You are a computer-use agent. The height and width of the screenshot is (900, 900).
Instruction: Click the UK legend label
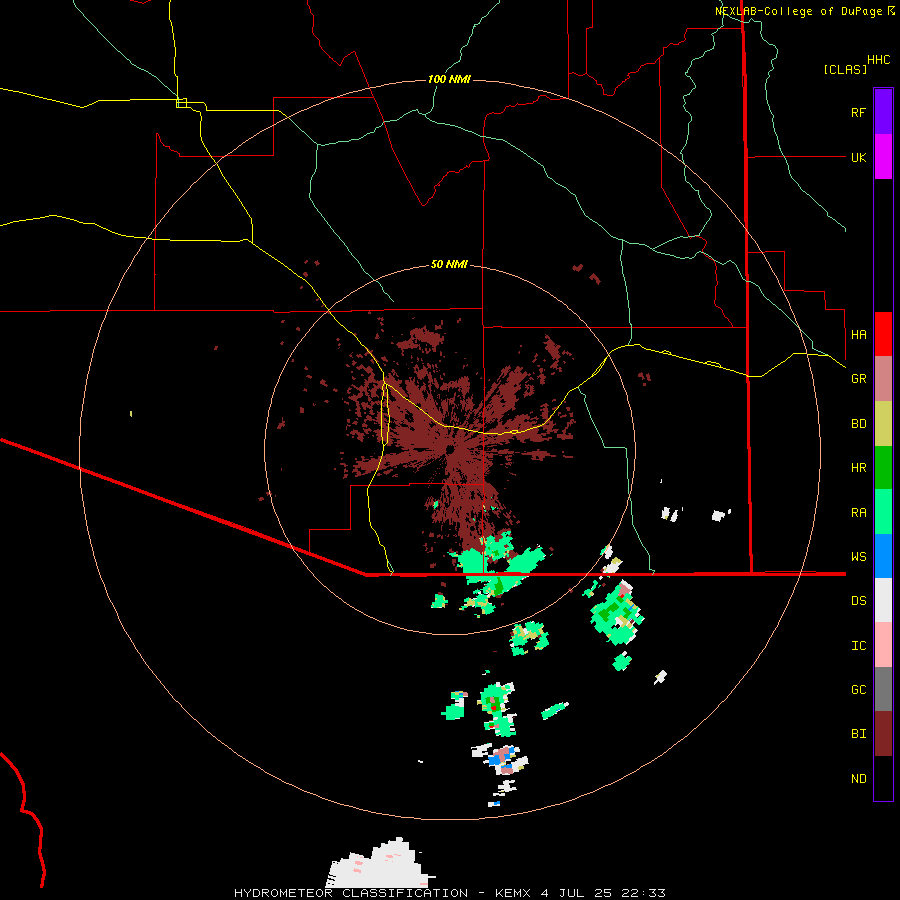858,157
